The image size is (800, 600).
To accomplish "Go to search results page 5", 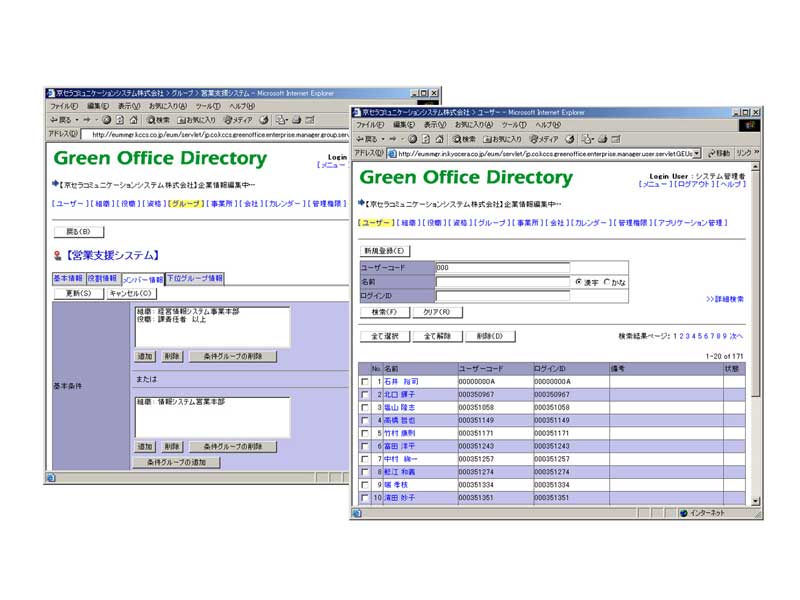I will click(x=699, y=336).
